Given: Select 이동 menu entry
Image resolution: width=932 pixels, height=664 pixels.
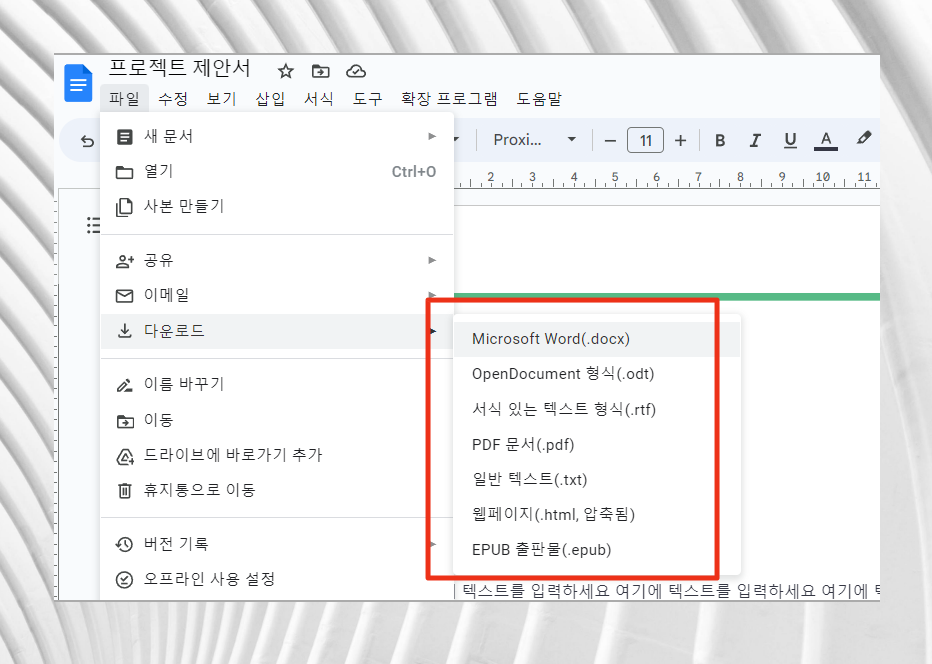Looking at the screenshot, I should pyautogui.click(x=277, y=420).
